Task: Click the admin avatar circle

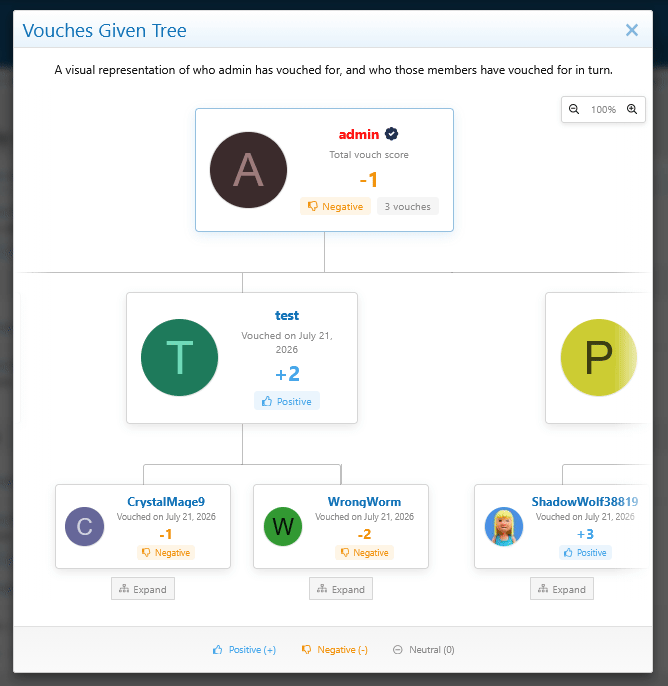Action: 248,170
